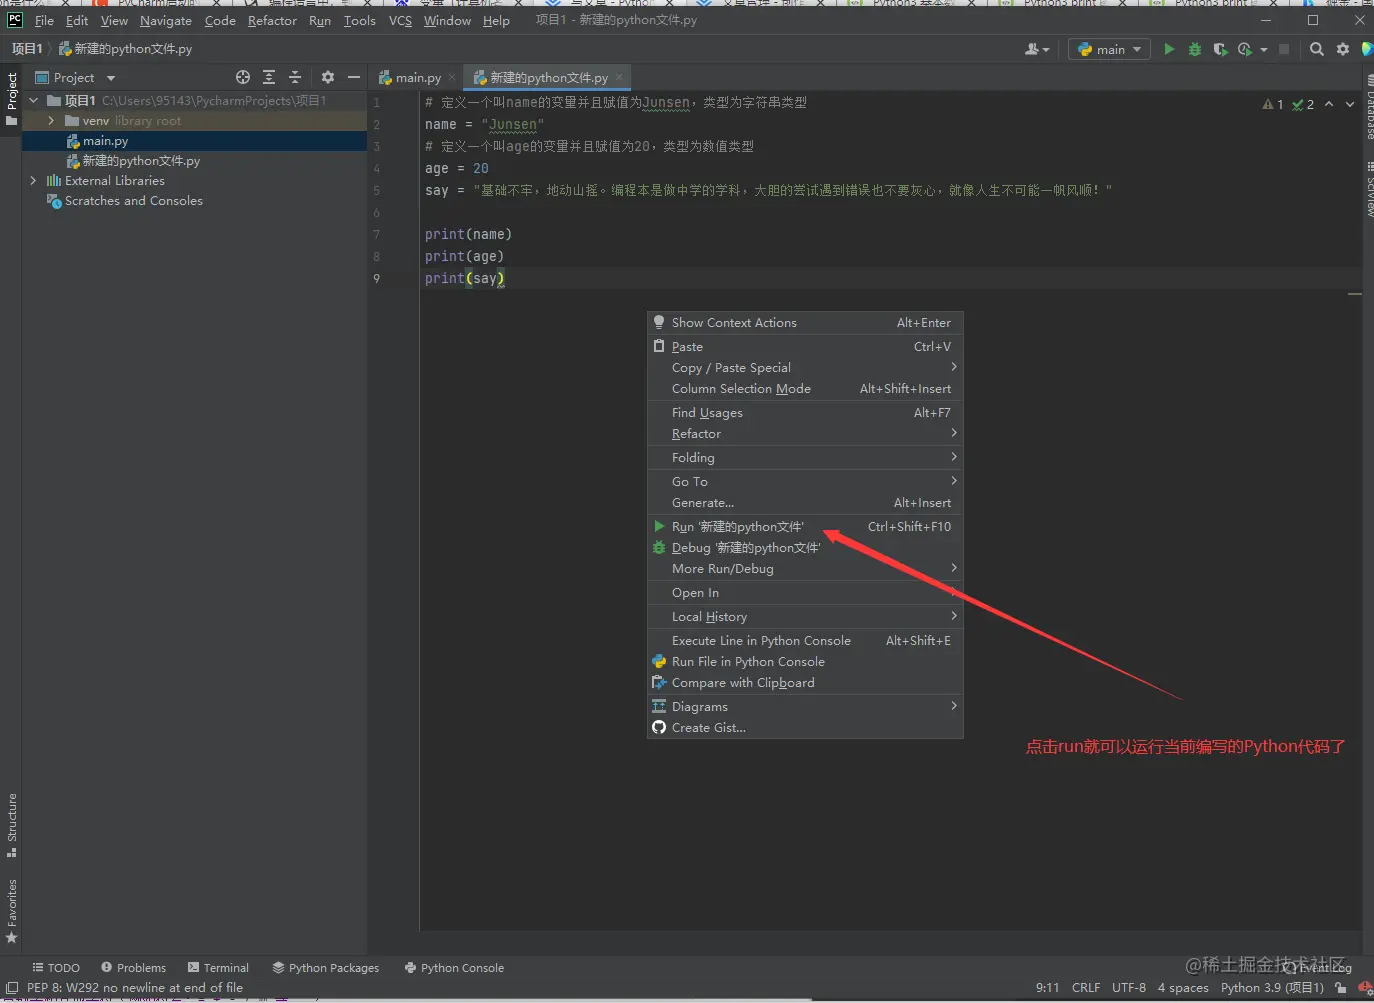The image size is (1374, 1003).
Task: Open the Python Console tool window
Action: tap(454, 968)
